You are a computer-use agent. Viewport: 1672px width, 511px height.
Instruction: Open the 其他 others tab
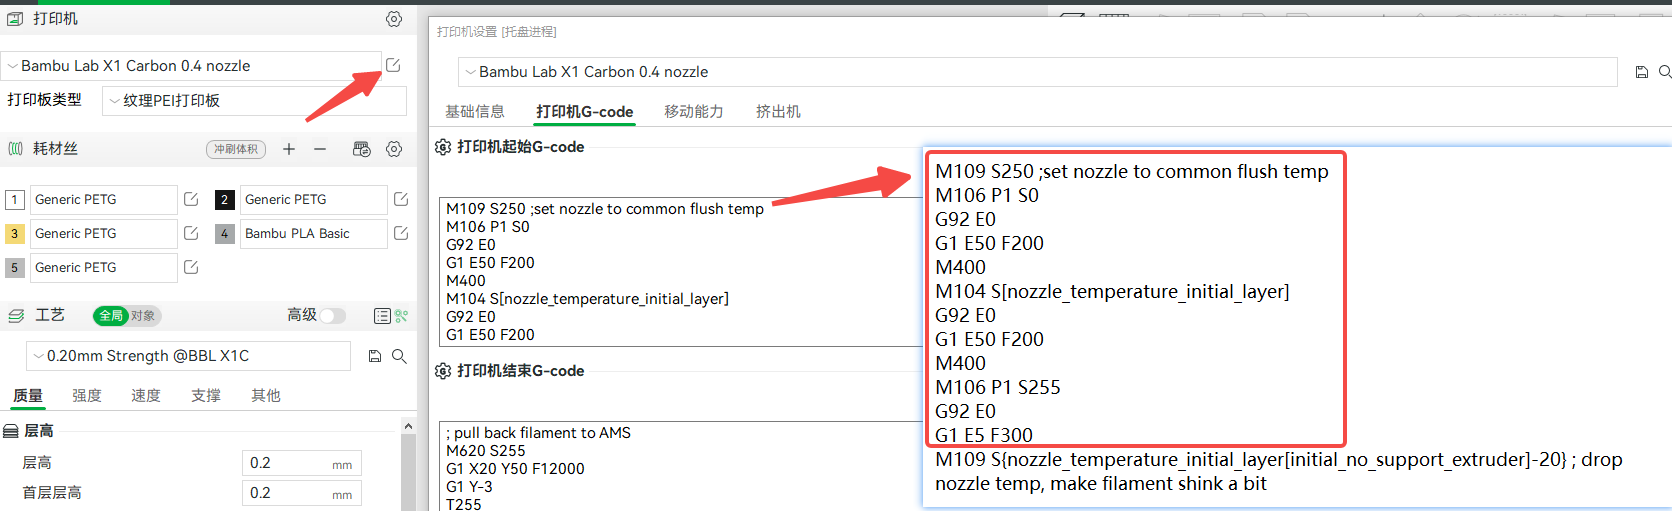click(x=266, y=396)
